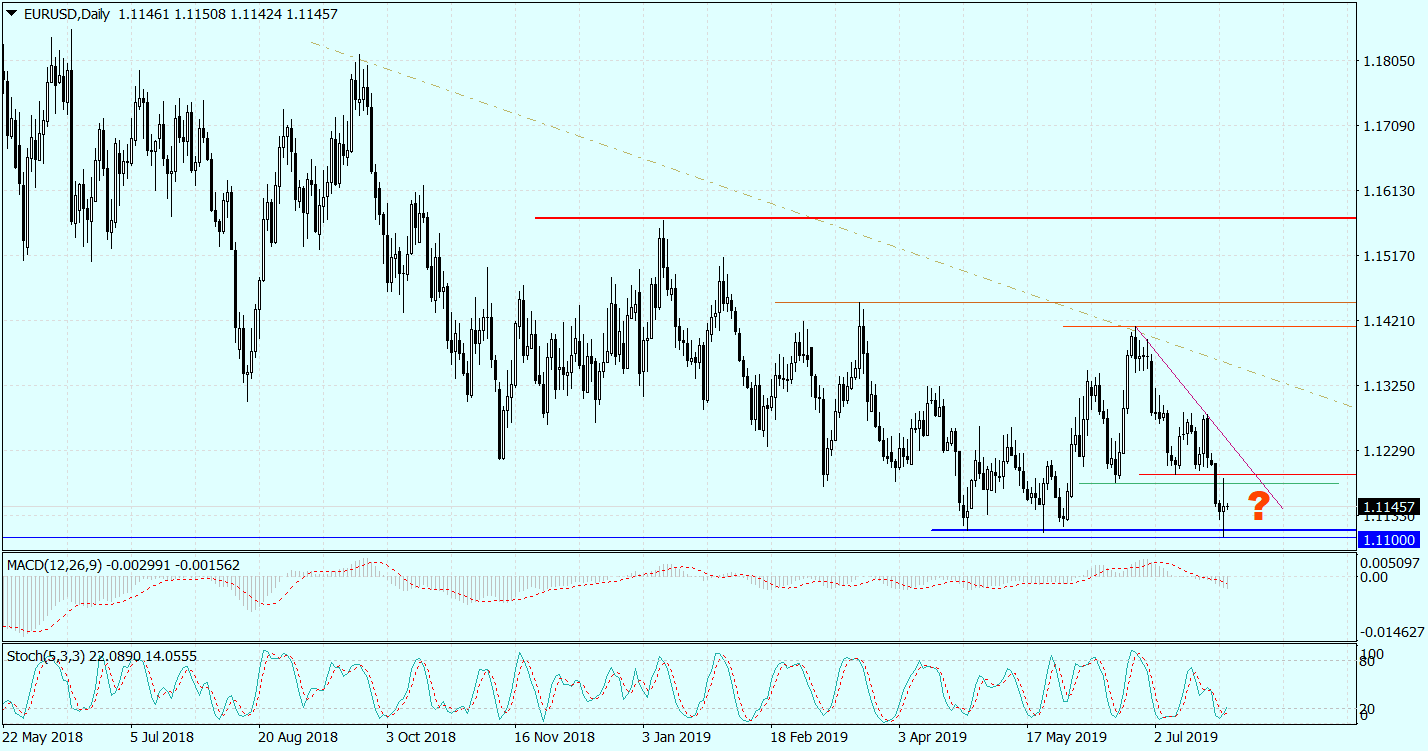
Task: Click the 3 Oct 2018 date label
Action: (x=422, y=737)
